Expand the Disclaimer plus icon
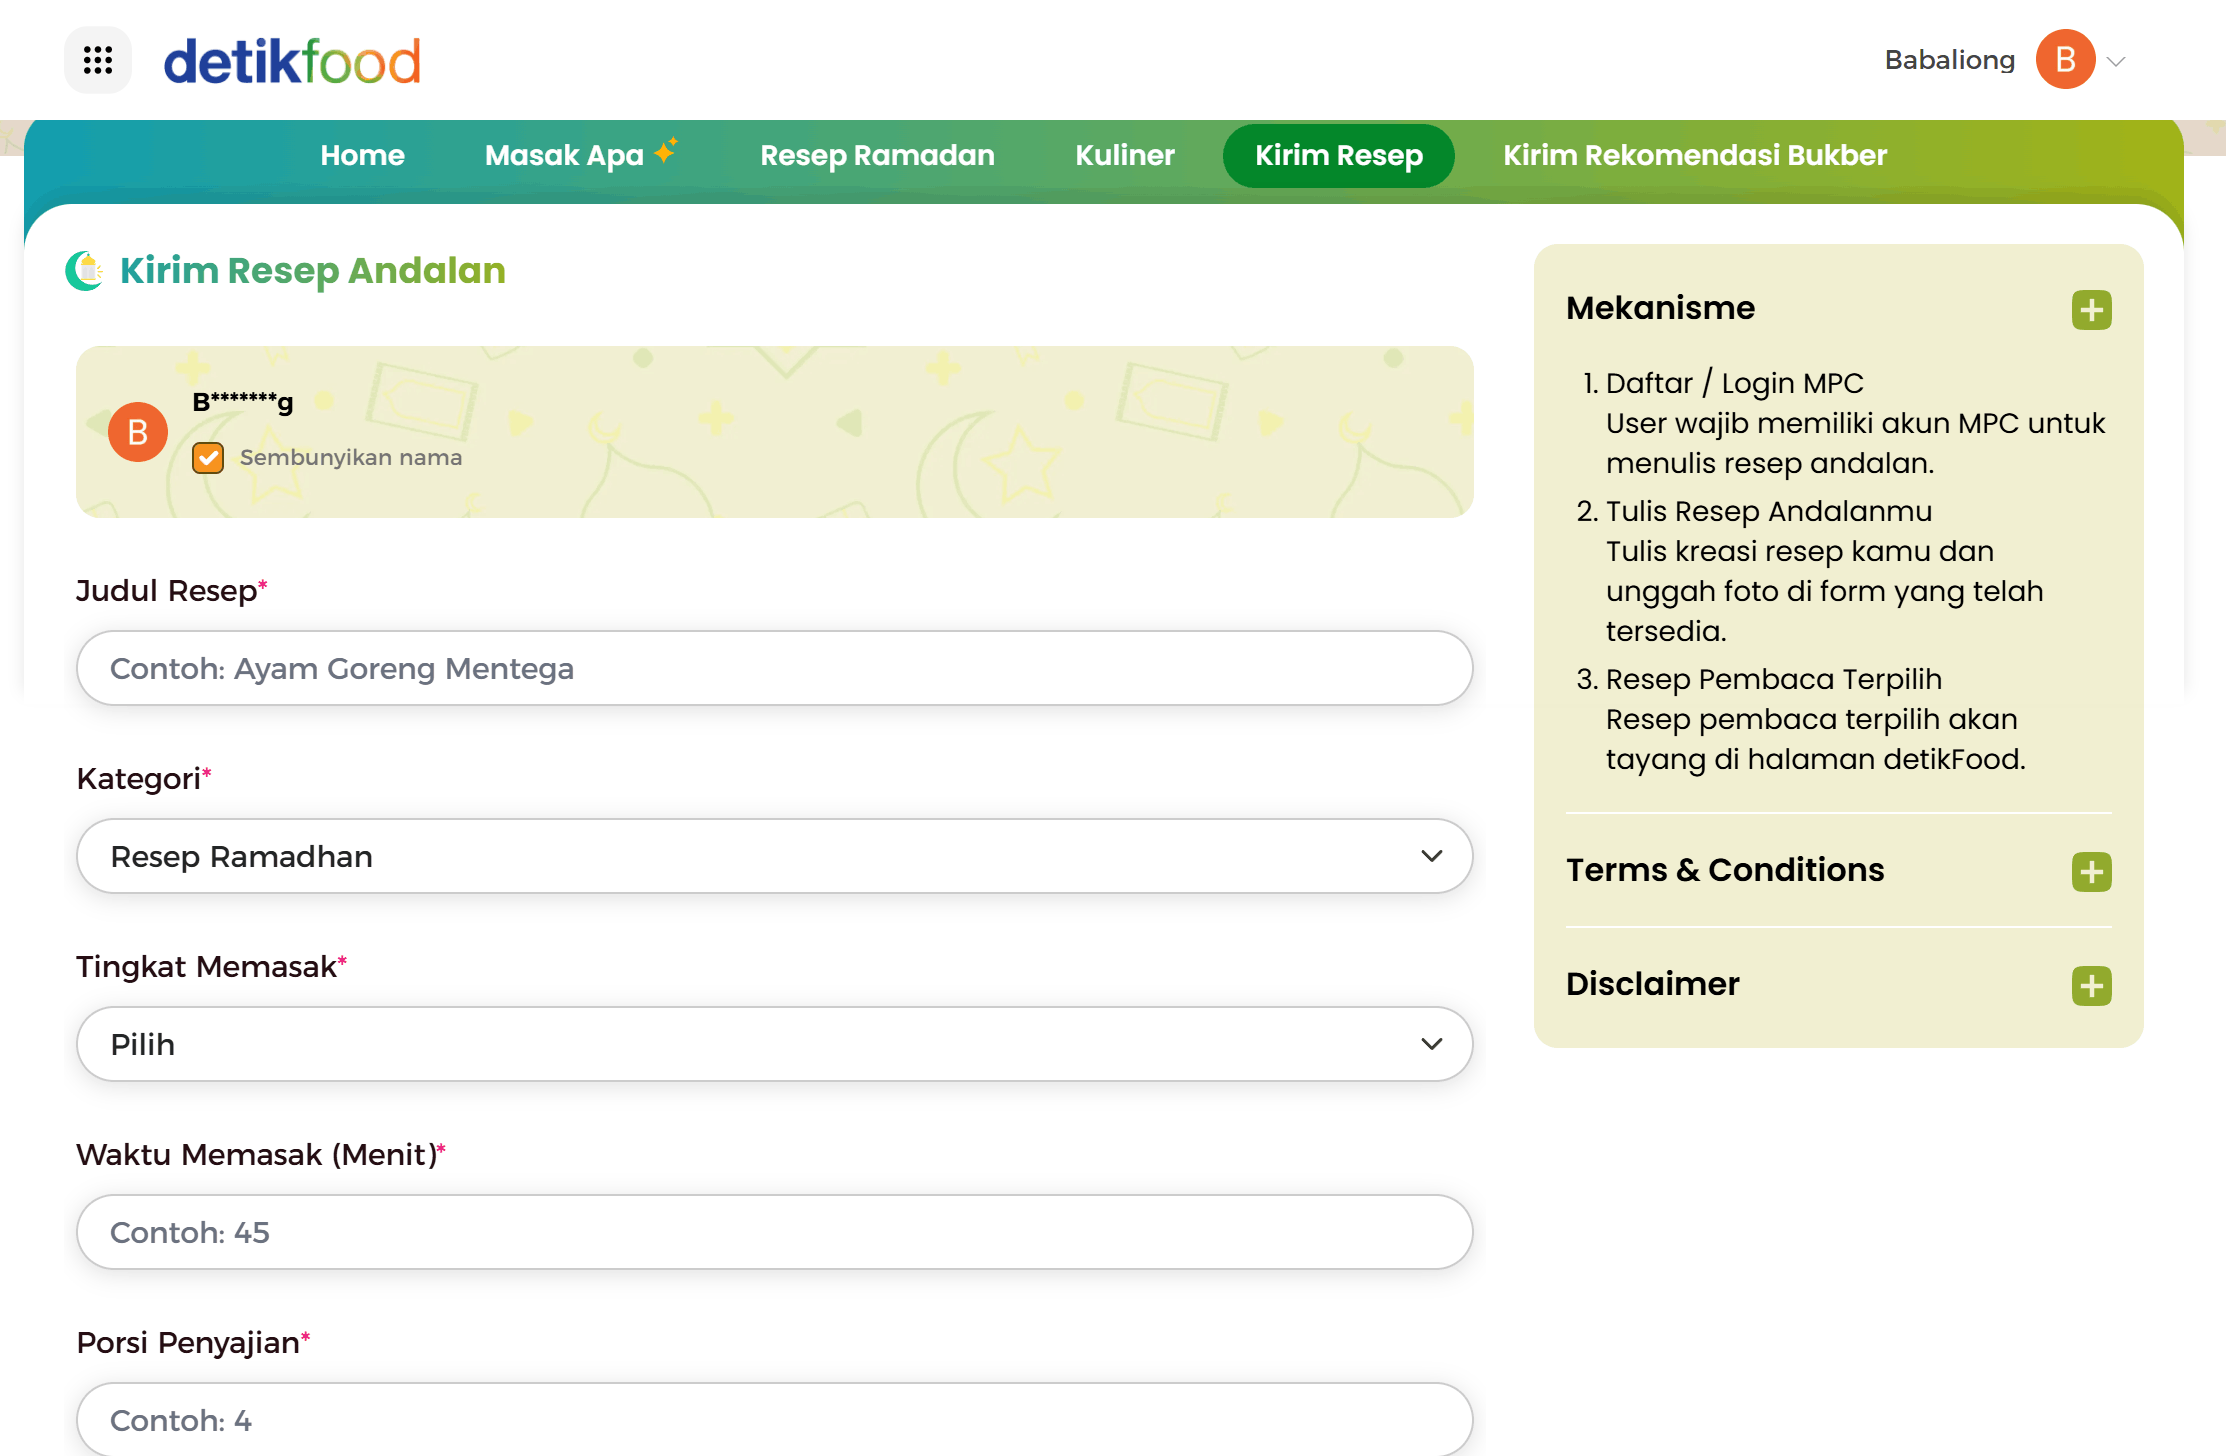 tap(2091, 986)
